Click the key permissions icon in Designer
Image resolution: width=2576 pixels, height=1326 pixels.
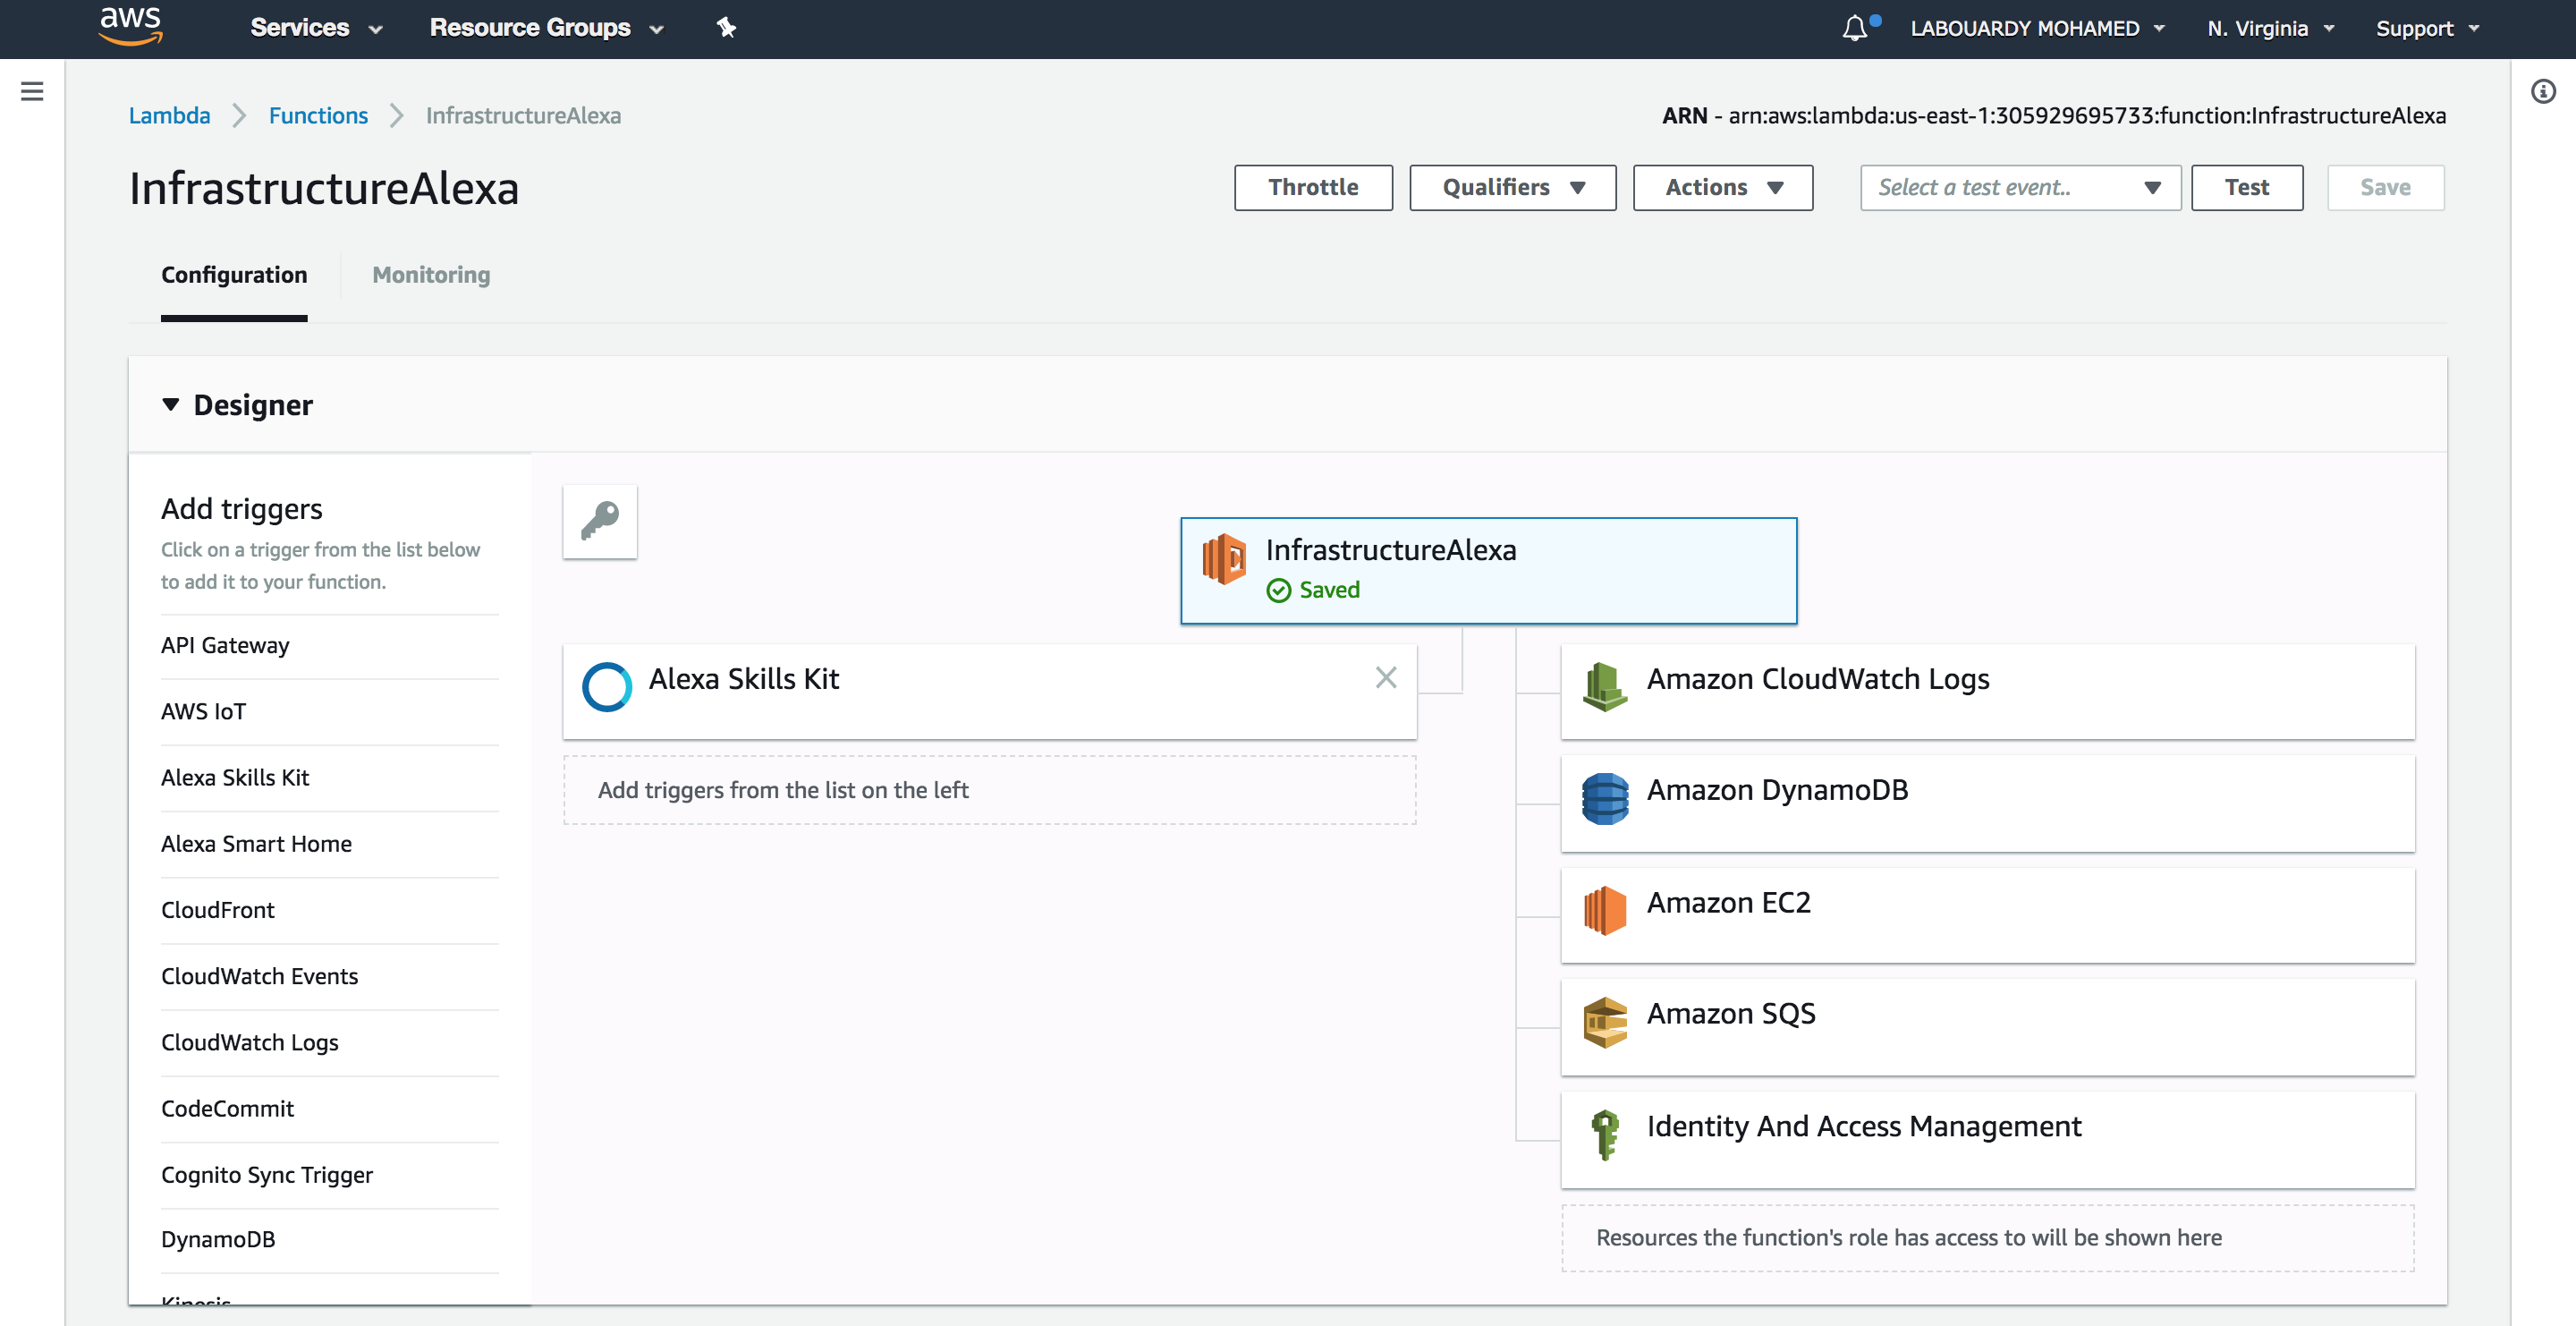[x=600, y=521]
